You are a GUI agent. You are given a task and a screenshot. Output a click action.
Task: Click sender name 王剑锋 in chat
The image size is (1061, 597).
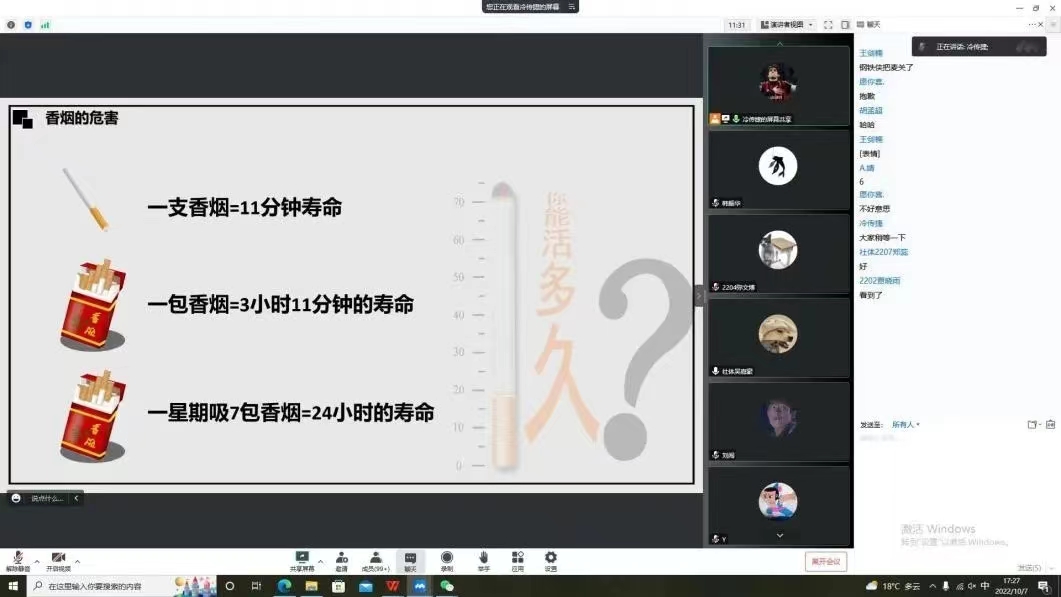coord(871,53)
